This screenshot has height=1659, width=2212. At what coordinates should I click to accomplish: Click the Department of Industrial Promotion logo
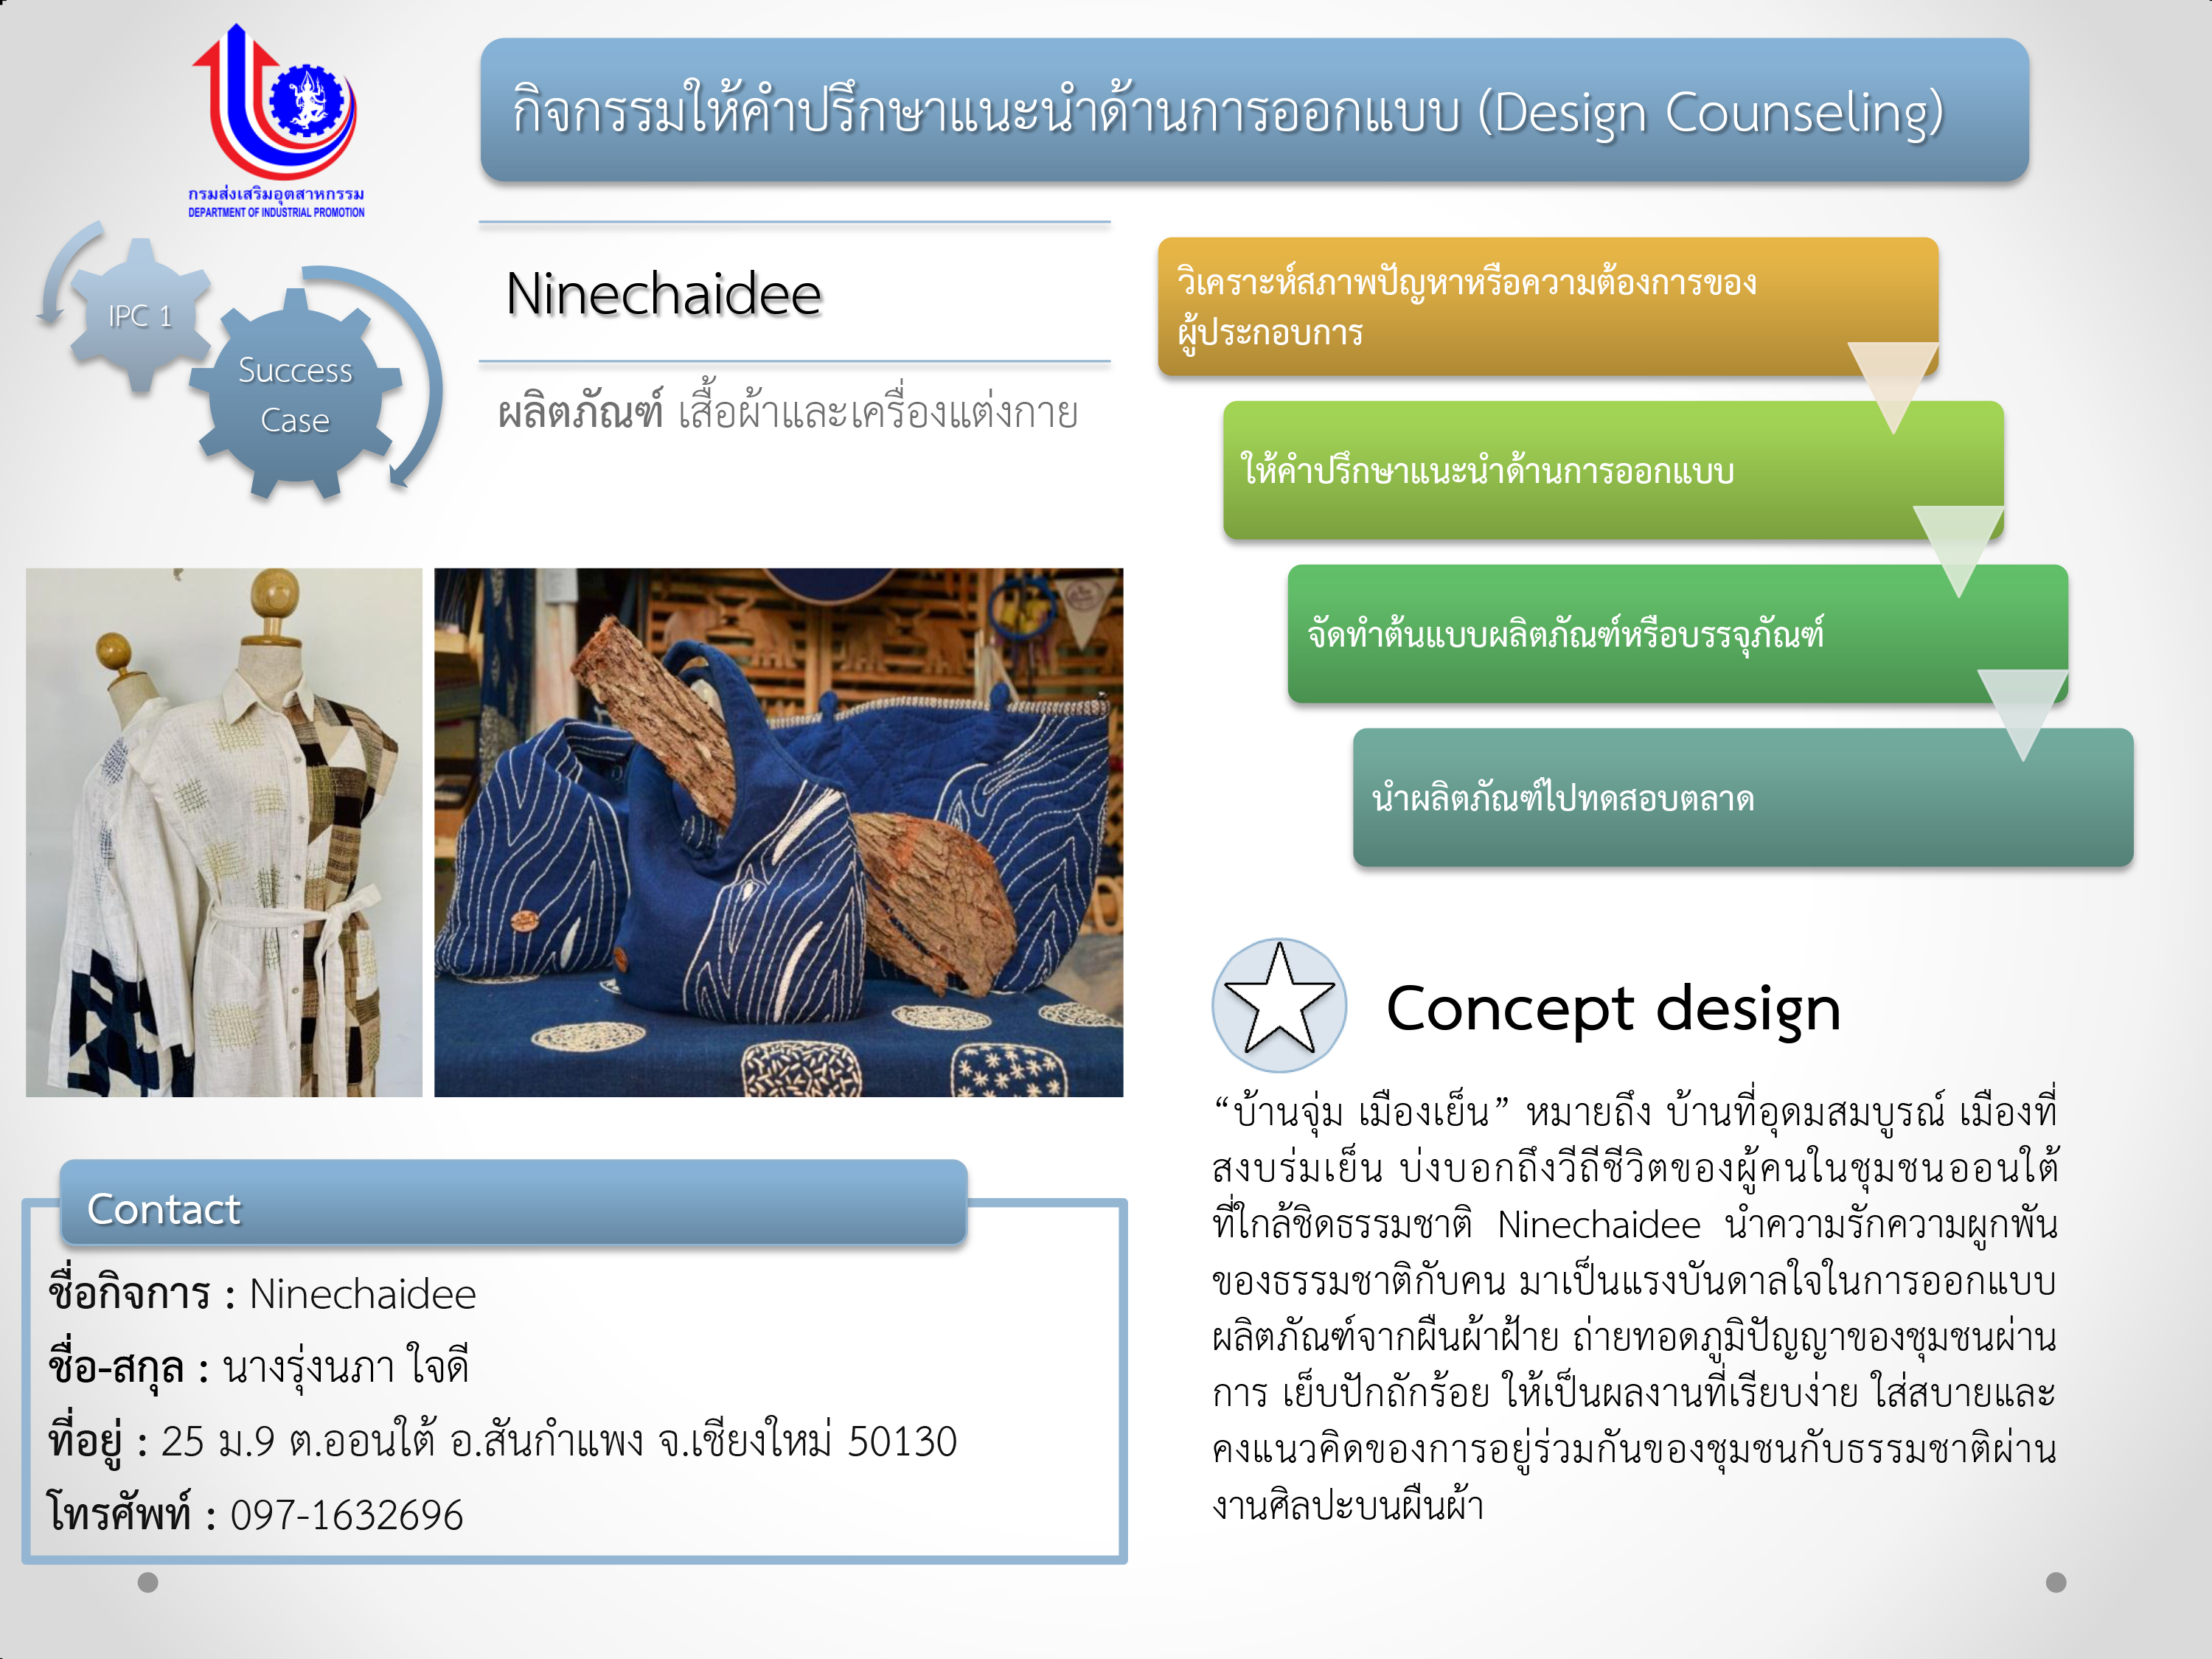click(x=277, y=120)
